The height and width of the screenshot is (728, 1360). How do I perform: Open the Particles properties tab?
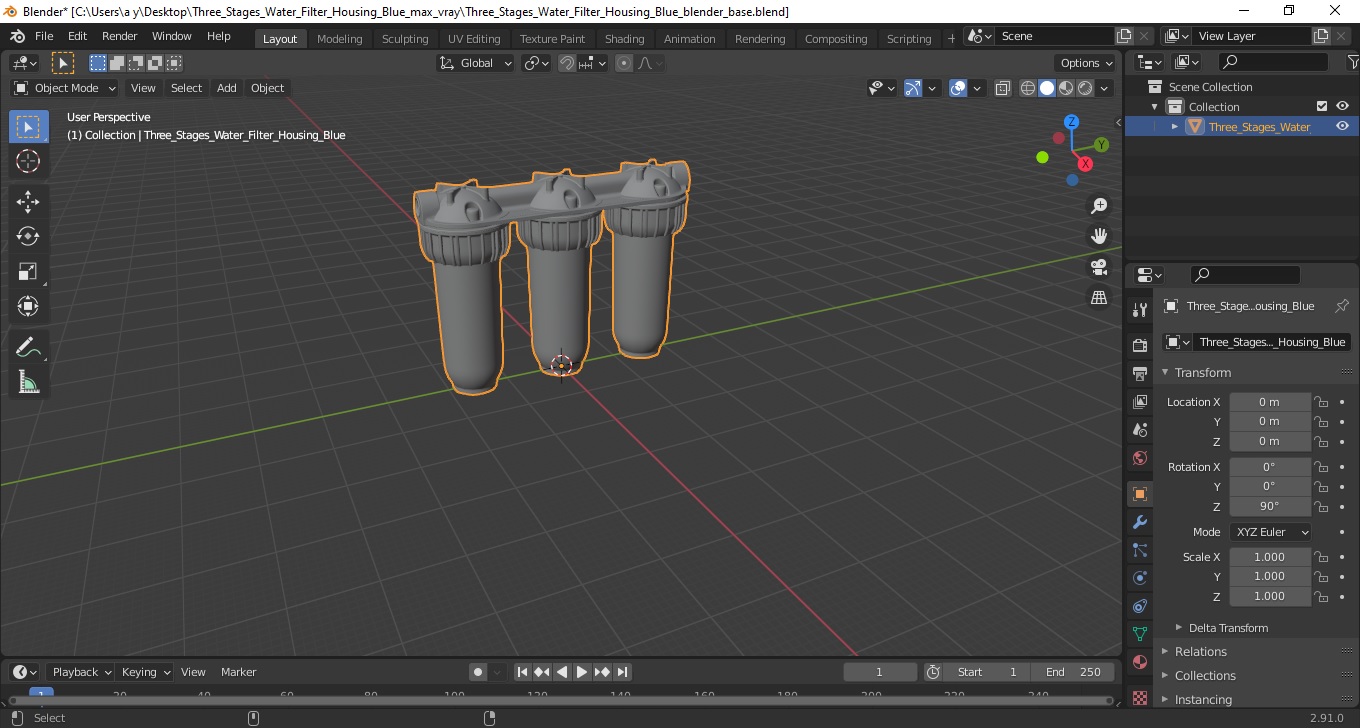click(1139, 550)
